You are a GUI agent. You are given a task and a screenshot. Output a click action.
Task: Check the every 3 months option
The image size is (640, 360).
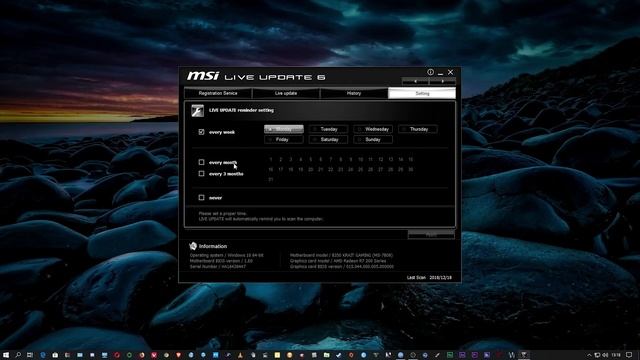pyautogui.click(x=201, y=173)
